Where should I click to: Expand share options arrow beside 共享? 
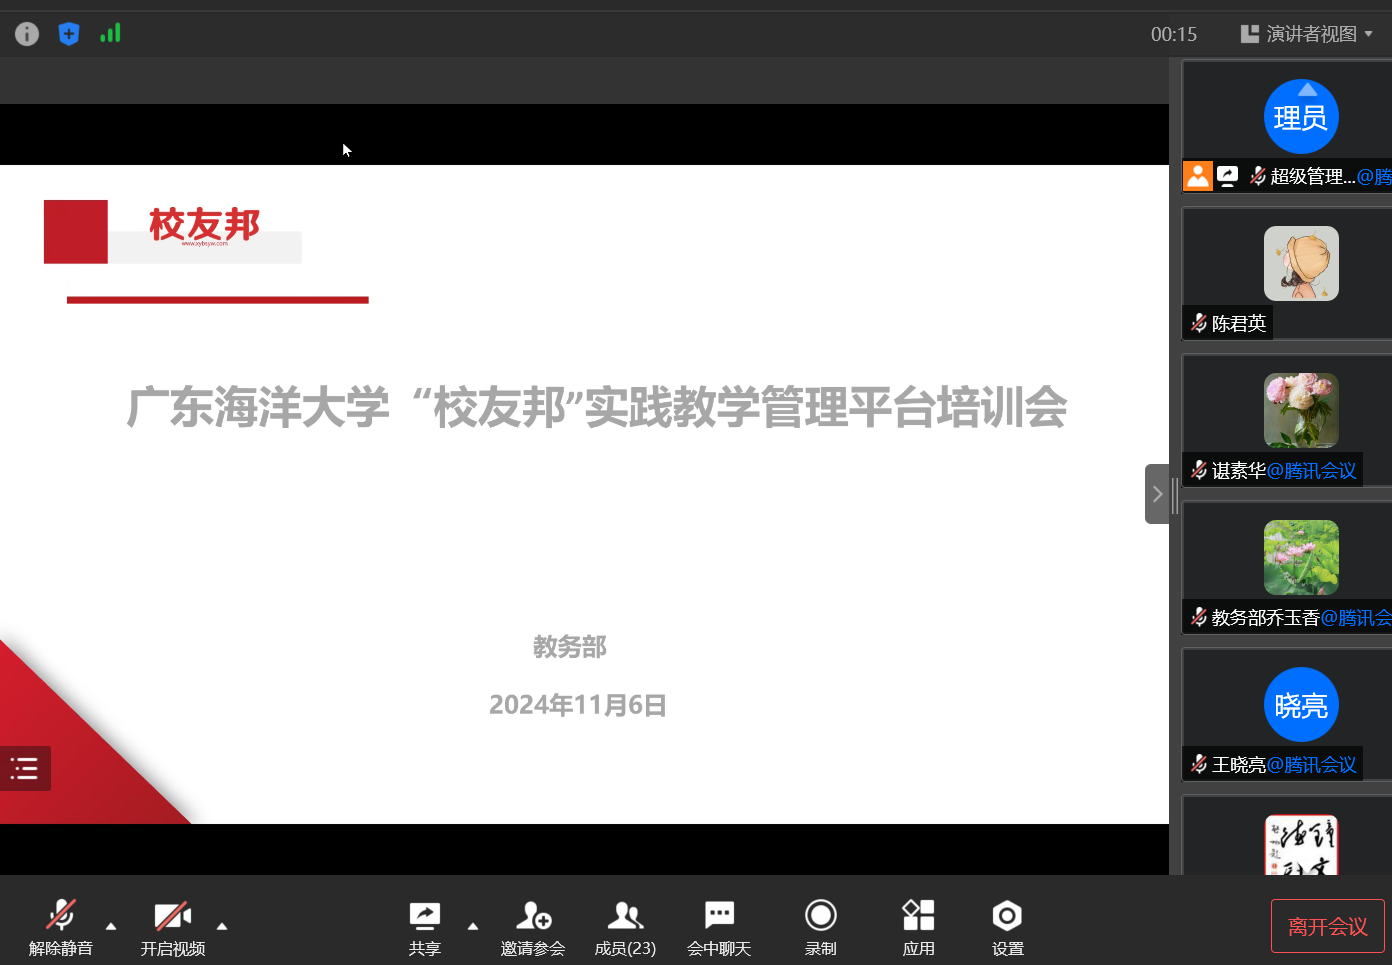(x=473, y=926)
